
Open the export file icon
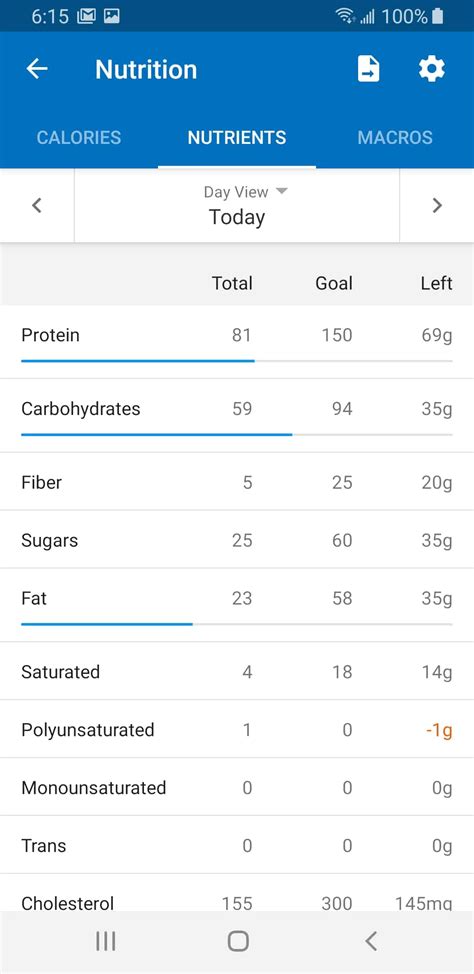click(x=368, y=69)
